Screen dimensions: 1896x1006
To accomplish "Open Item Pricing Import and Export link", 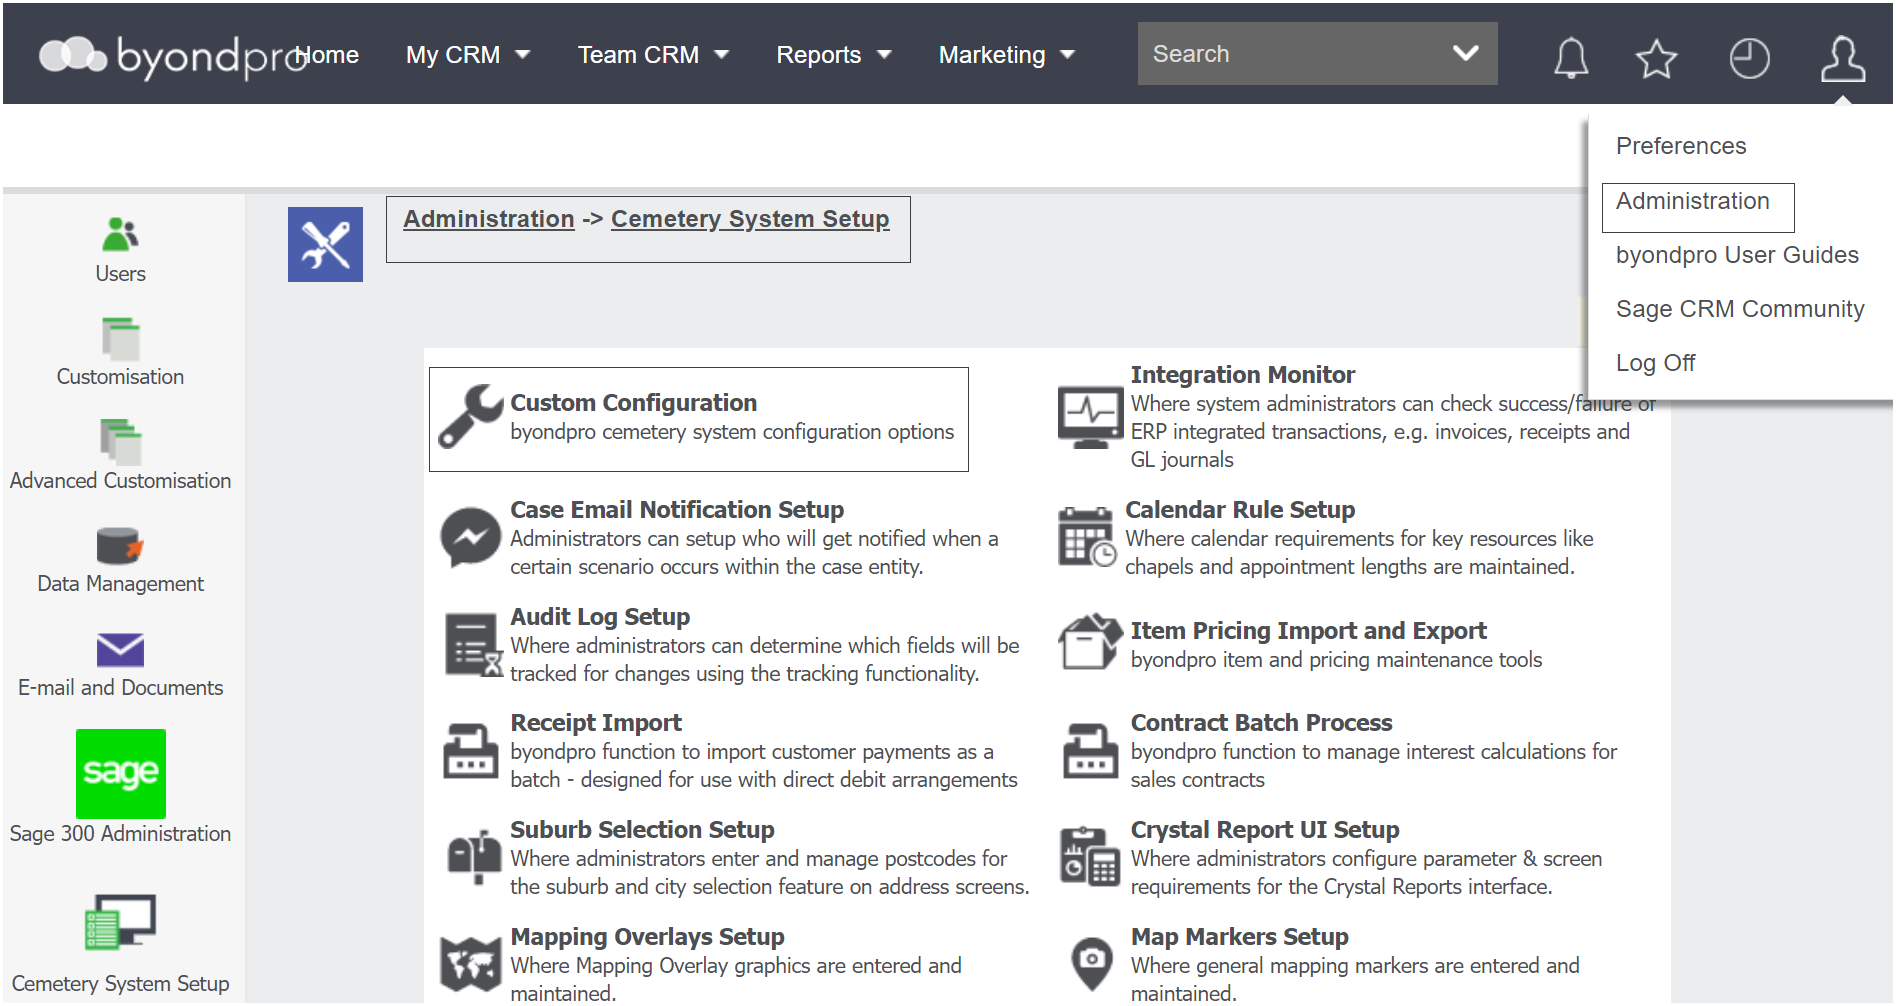I will click(x=1308, y=631).
